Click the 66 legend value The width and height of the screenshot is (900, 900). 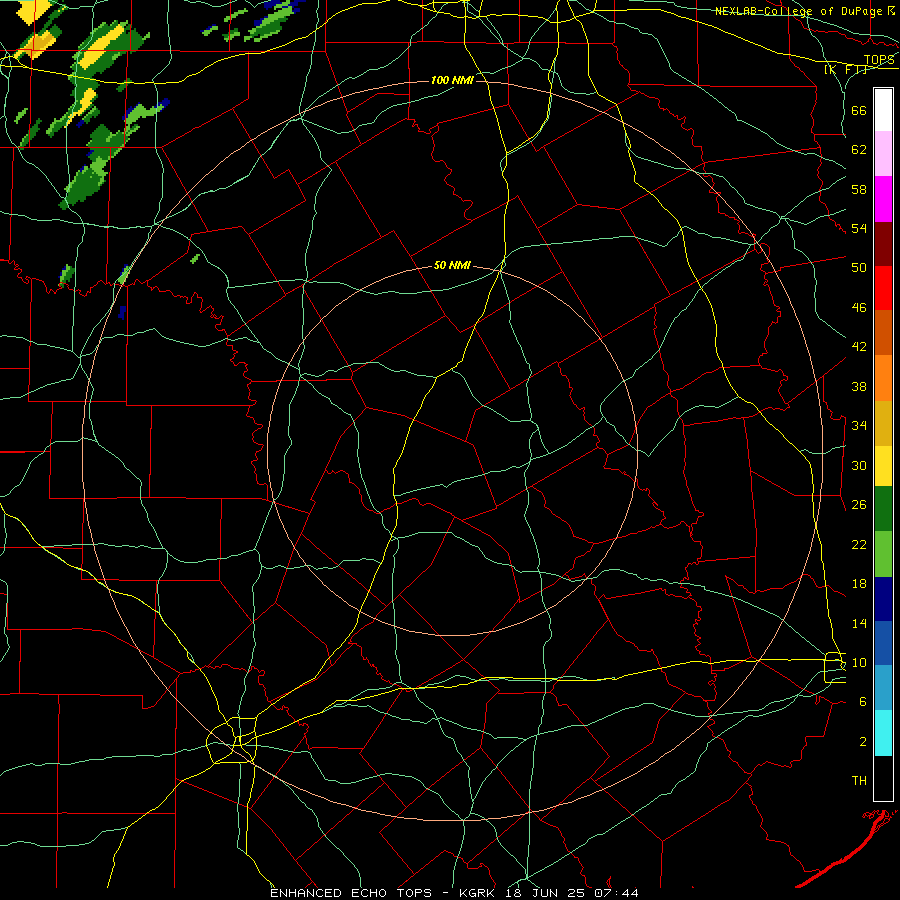(x=859, y=110)
